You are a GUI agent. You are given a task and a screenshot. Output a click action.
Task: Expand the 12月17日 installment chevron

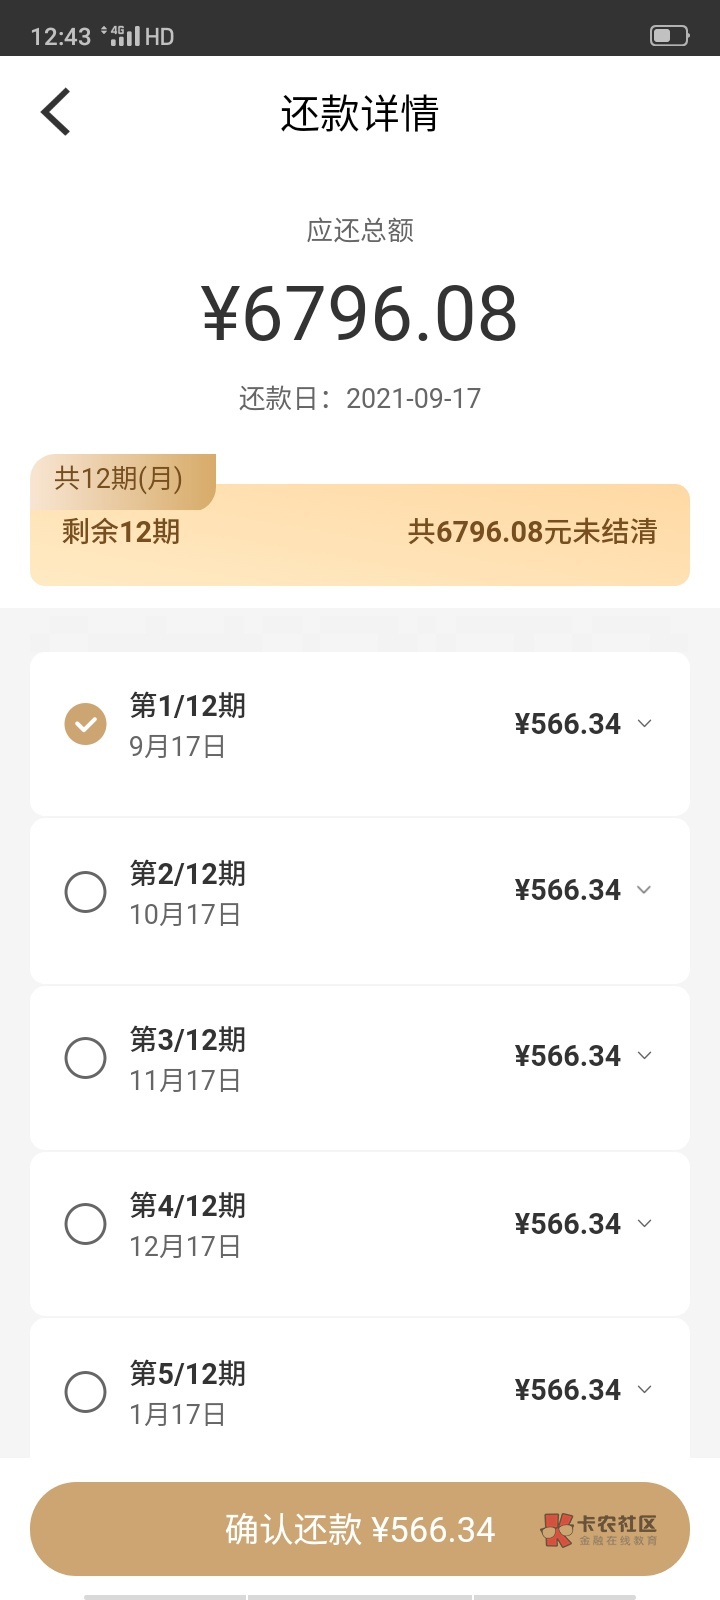645,1223
